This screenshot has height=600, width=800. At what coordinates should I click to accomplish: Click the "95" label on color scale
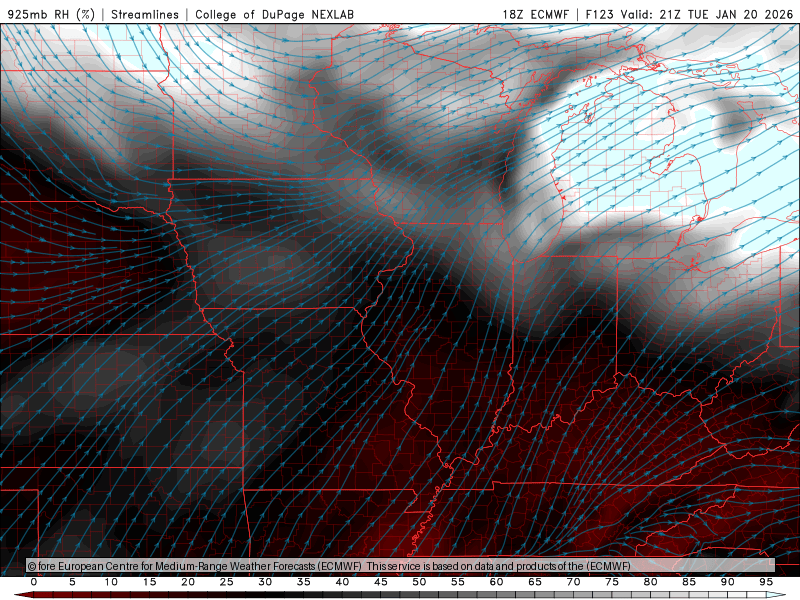(766, 582)
